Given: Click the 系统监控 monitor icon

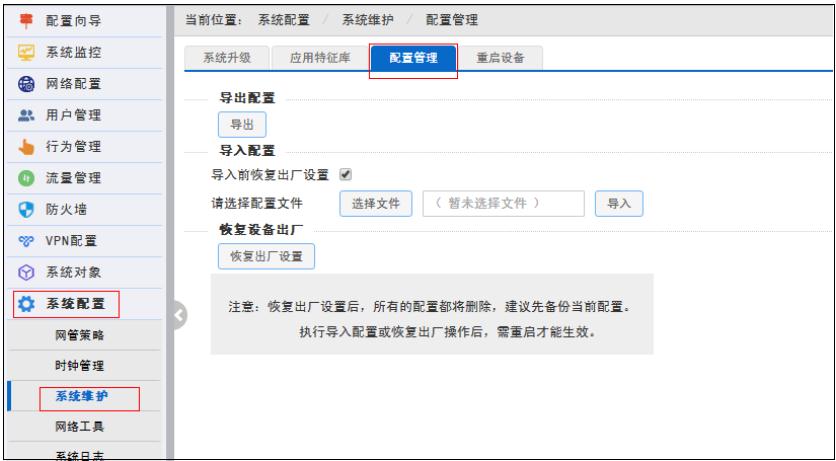Looking at the screenshot, I should click(x=26, y=53).
